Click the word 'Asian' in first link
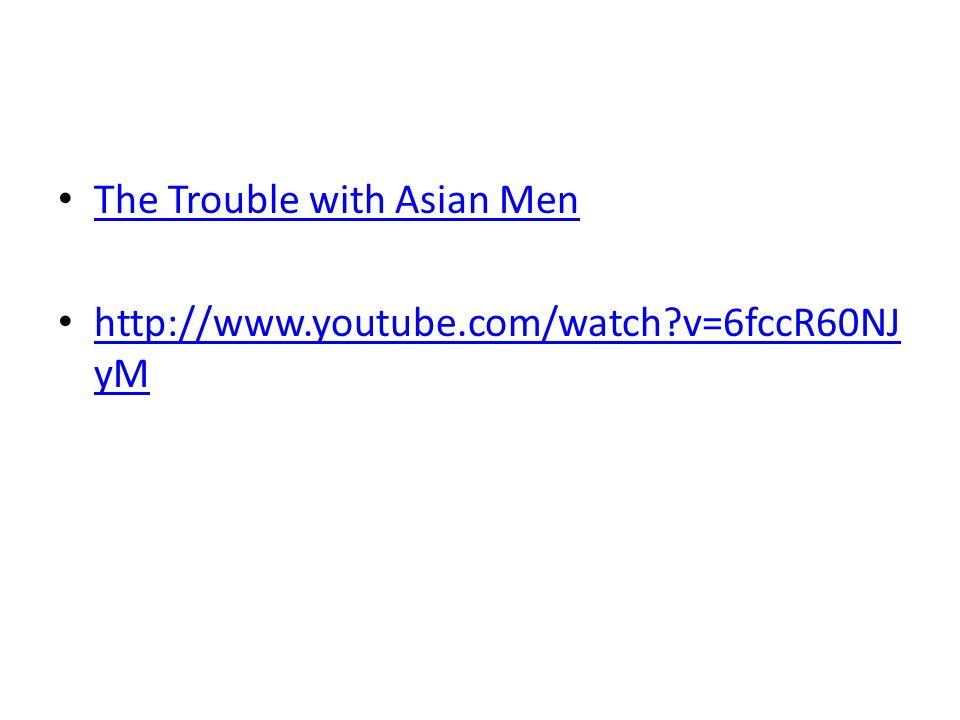 pos(442,200)
